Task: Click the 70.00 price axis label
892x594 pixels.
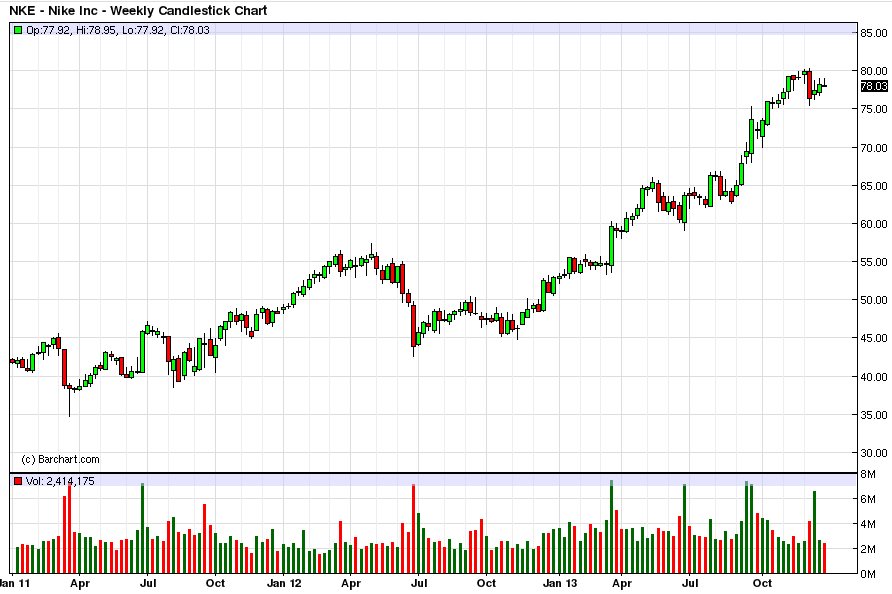Action: coord(874,148)
